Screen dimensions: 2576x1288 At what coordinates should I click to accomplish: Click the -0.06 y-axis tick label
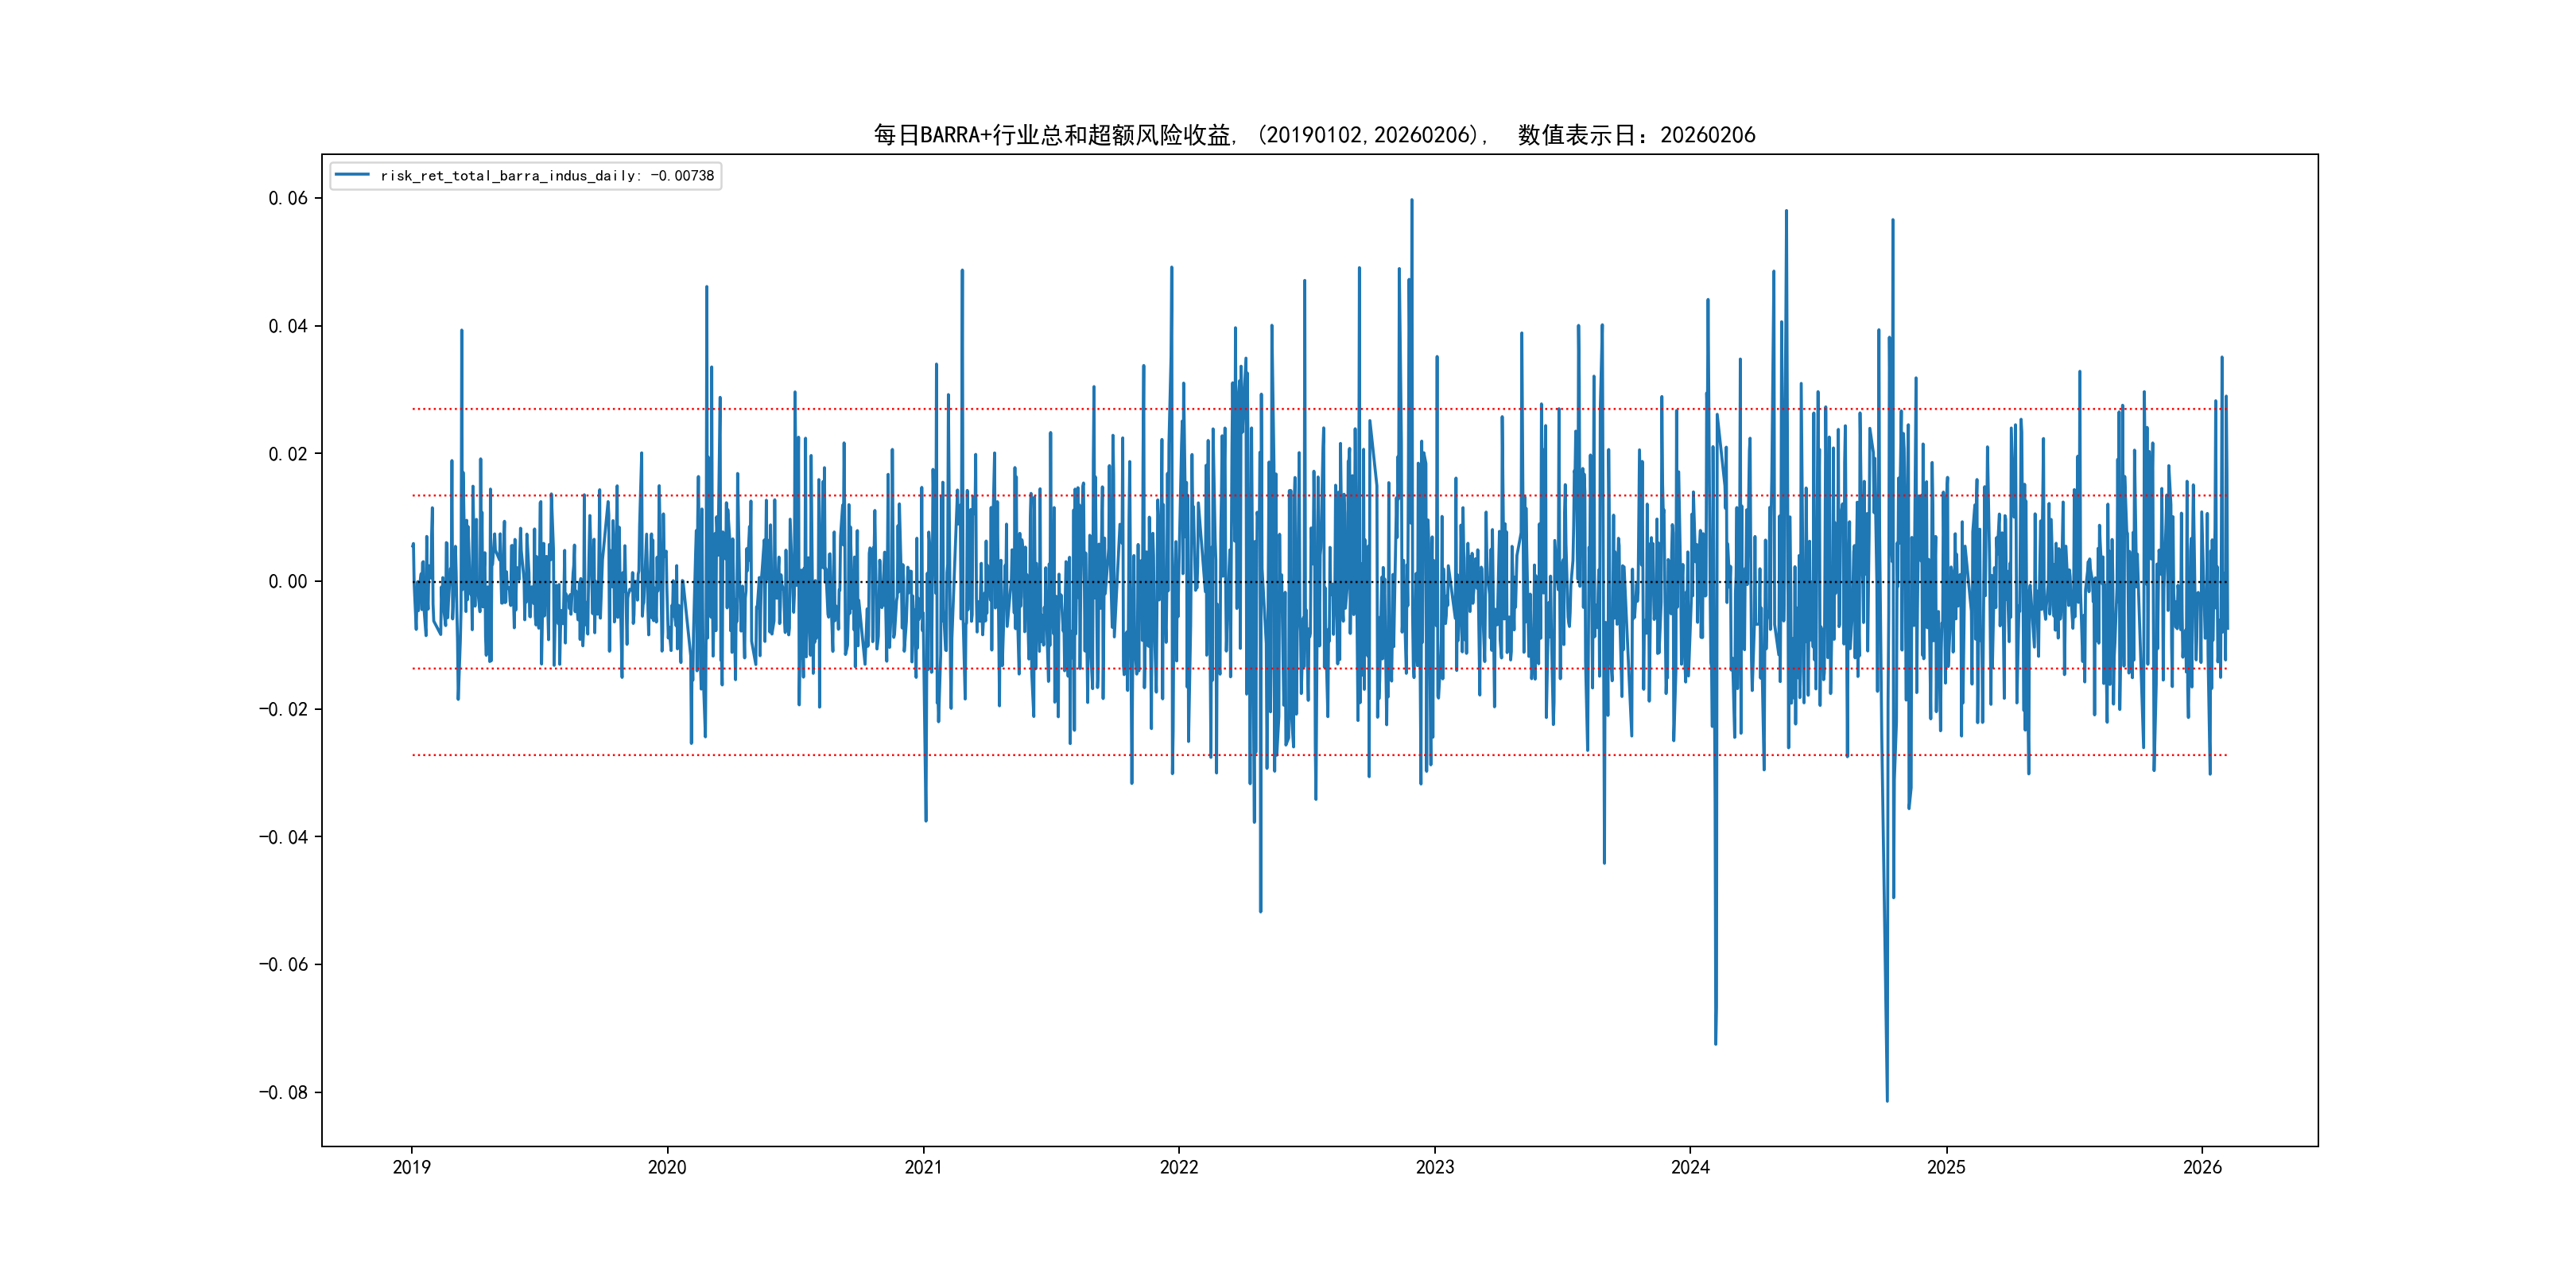point(284,965)
